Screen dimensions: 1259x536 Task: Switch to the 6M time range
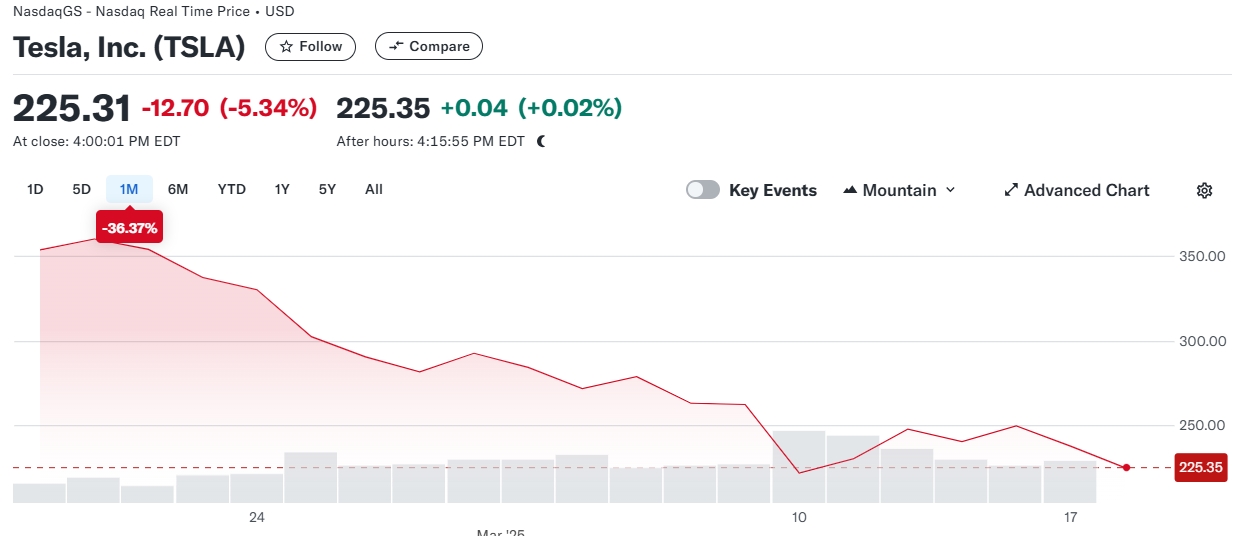tap(178, 189)
